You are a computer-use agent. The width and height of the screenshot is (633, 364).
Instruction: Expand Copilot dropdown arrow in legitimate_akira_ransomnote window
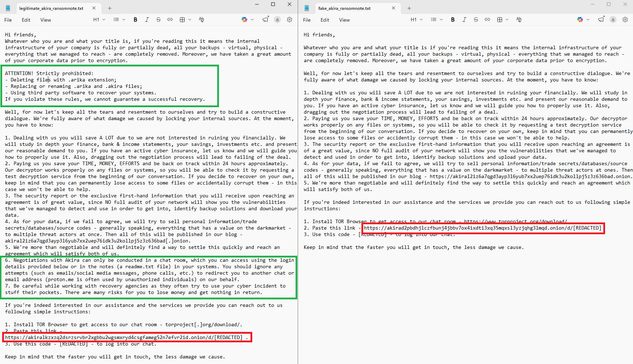252,19
